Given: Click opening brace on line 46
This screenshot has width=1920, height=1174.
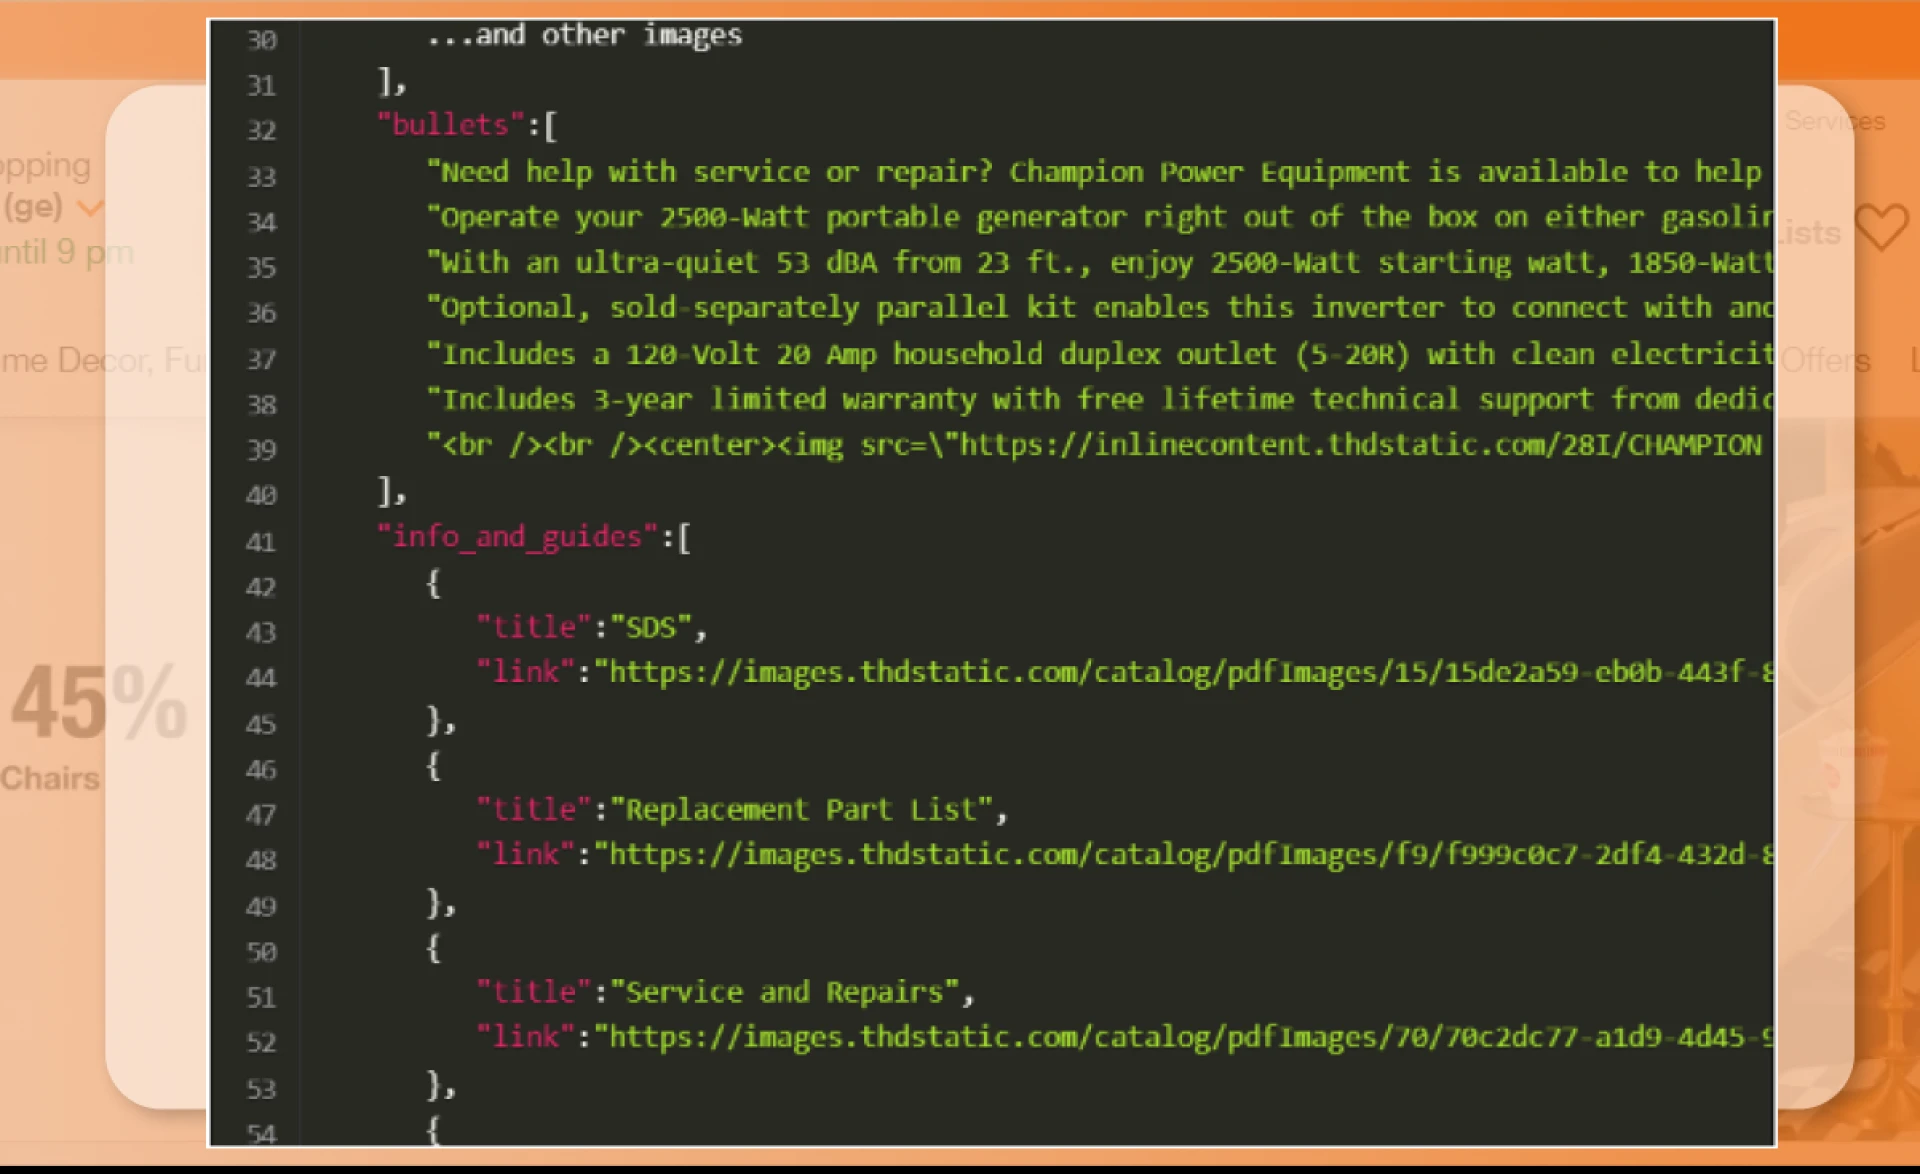Looking at the screenshot, I should tap(433, 766).
